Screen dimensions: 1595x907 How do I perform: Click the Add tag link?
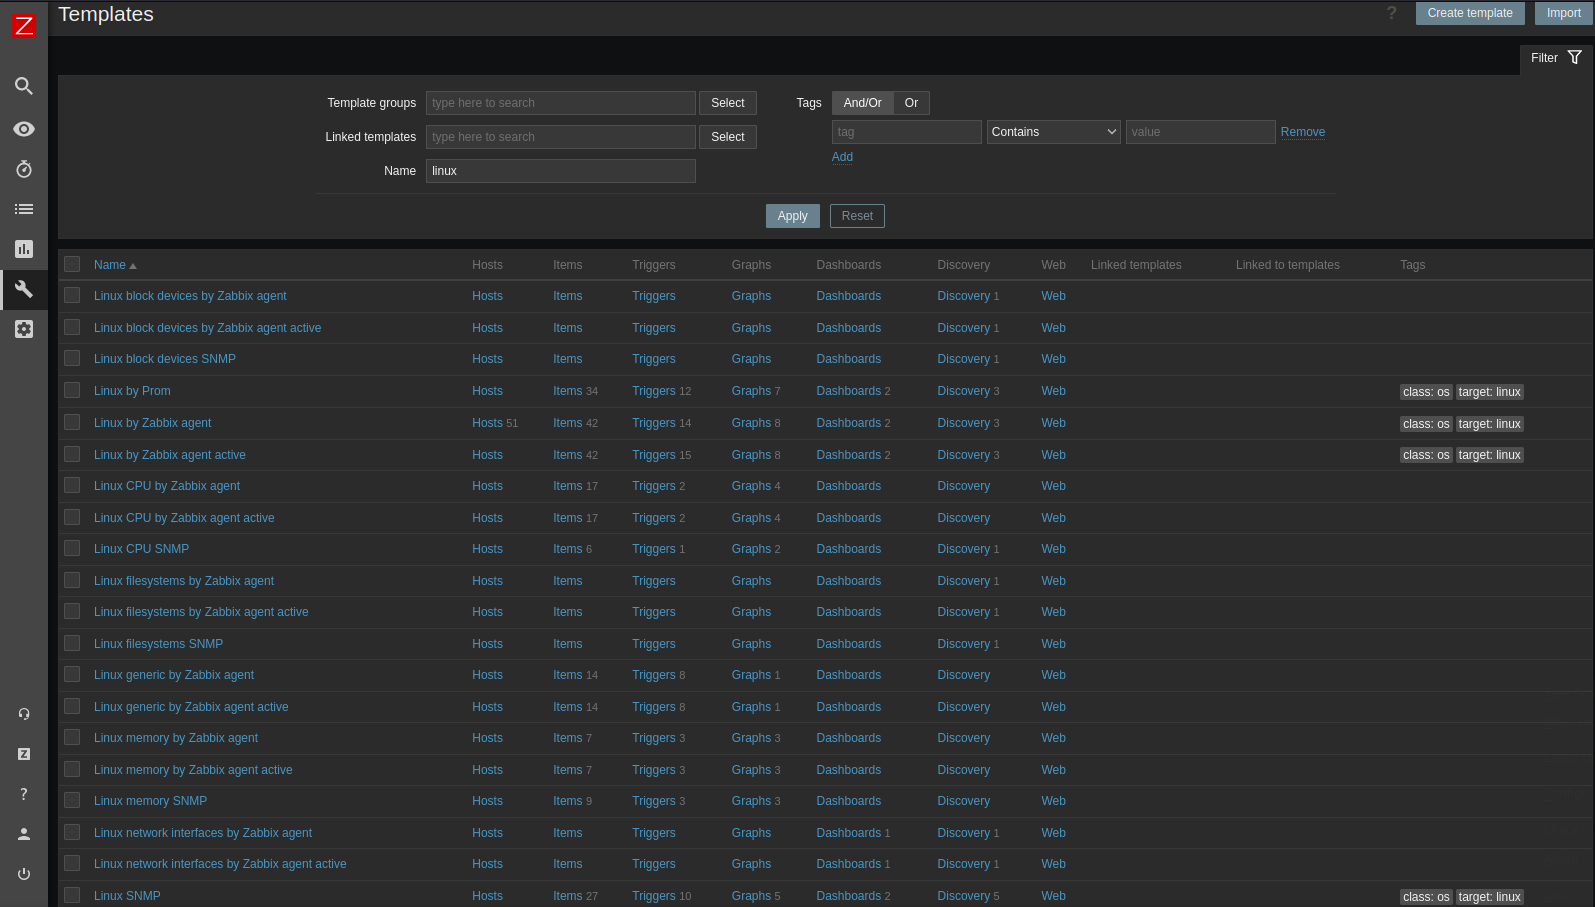click(843, 157)
